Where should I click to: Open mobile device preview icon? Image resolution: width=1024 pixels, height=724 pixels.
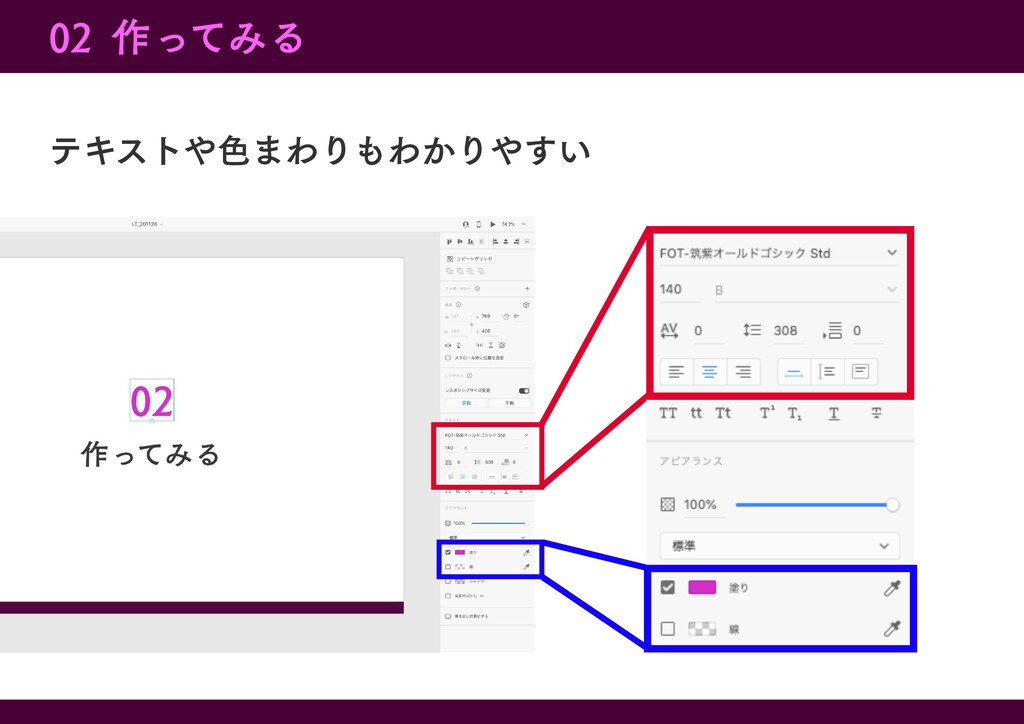pyautogui.click(x=479, y=224)
